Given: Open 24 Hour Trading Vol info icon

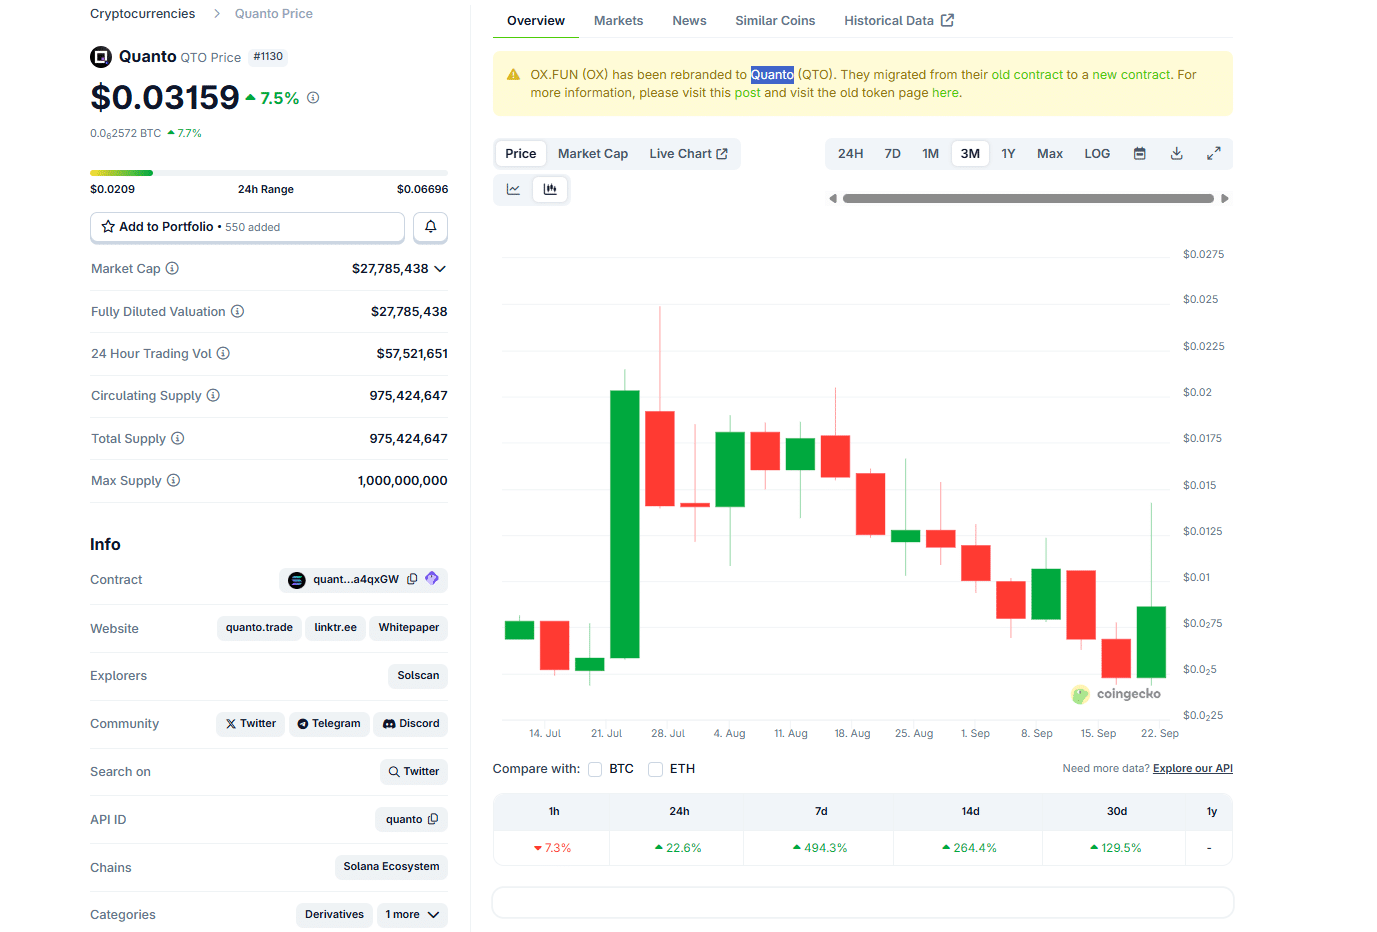Looking at the screenshot, I should [x=223, y=353].
